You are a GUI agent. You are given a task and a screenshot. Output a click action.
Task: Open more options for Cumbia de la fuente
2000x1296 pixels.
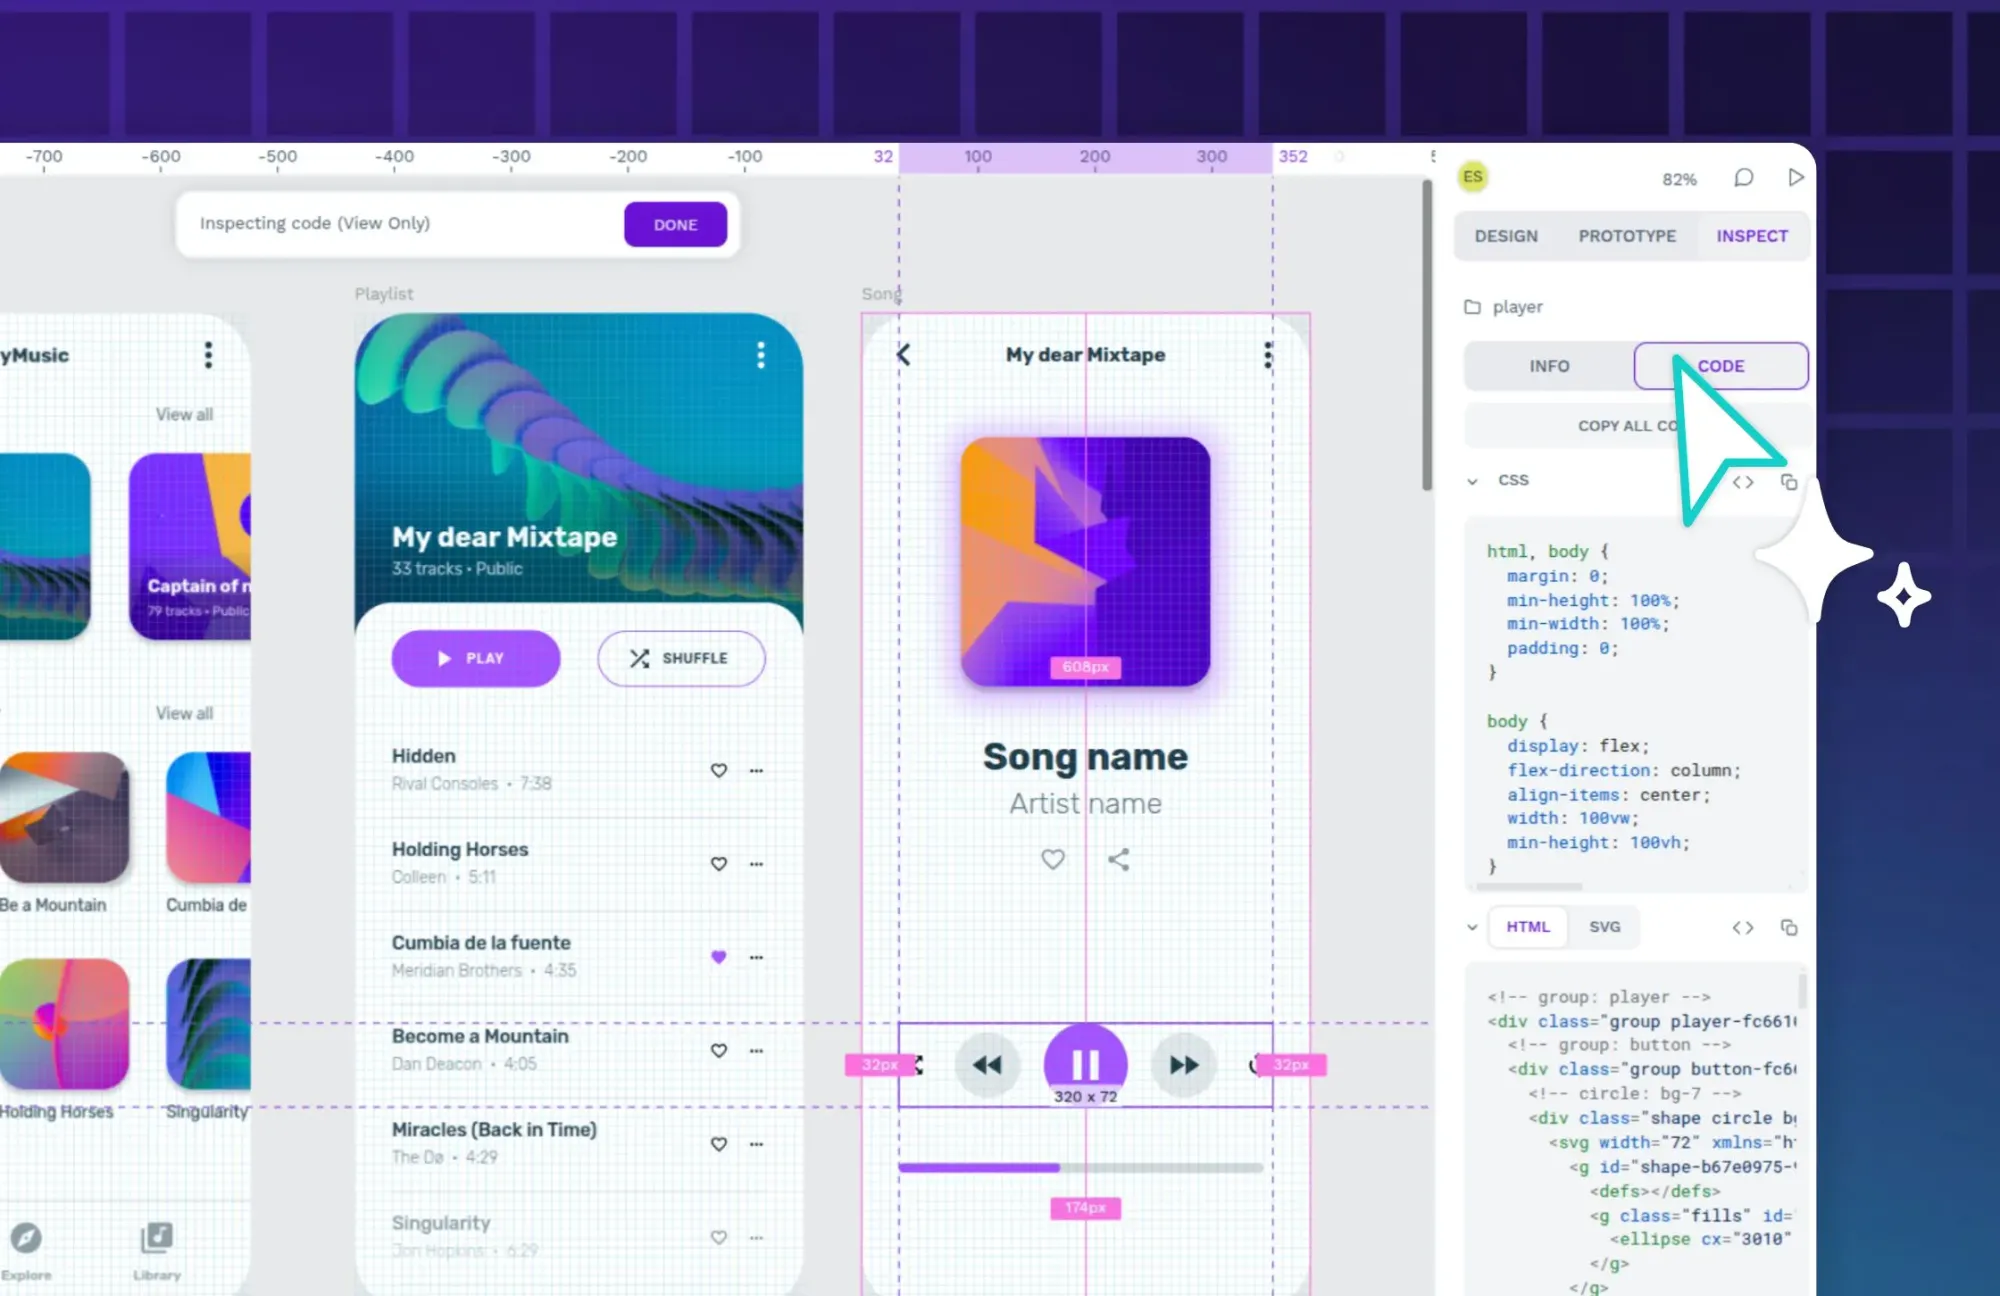pos(756,957)
